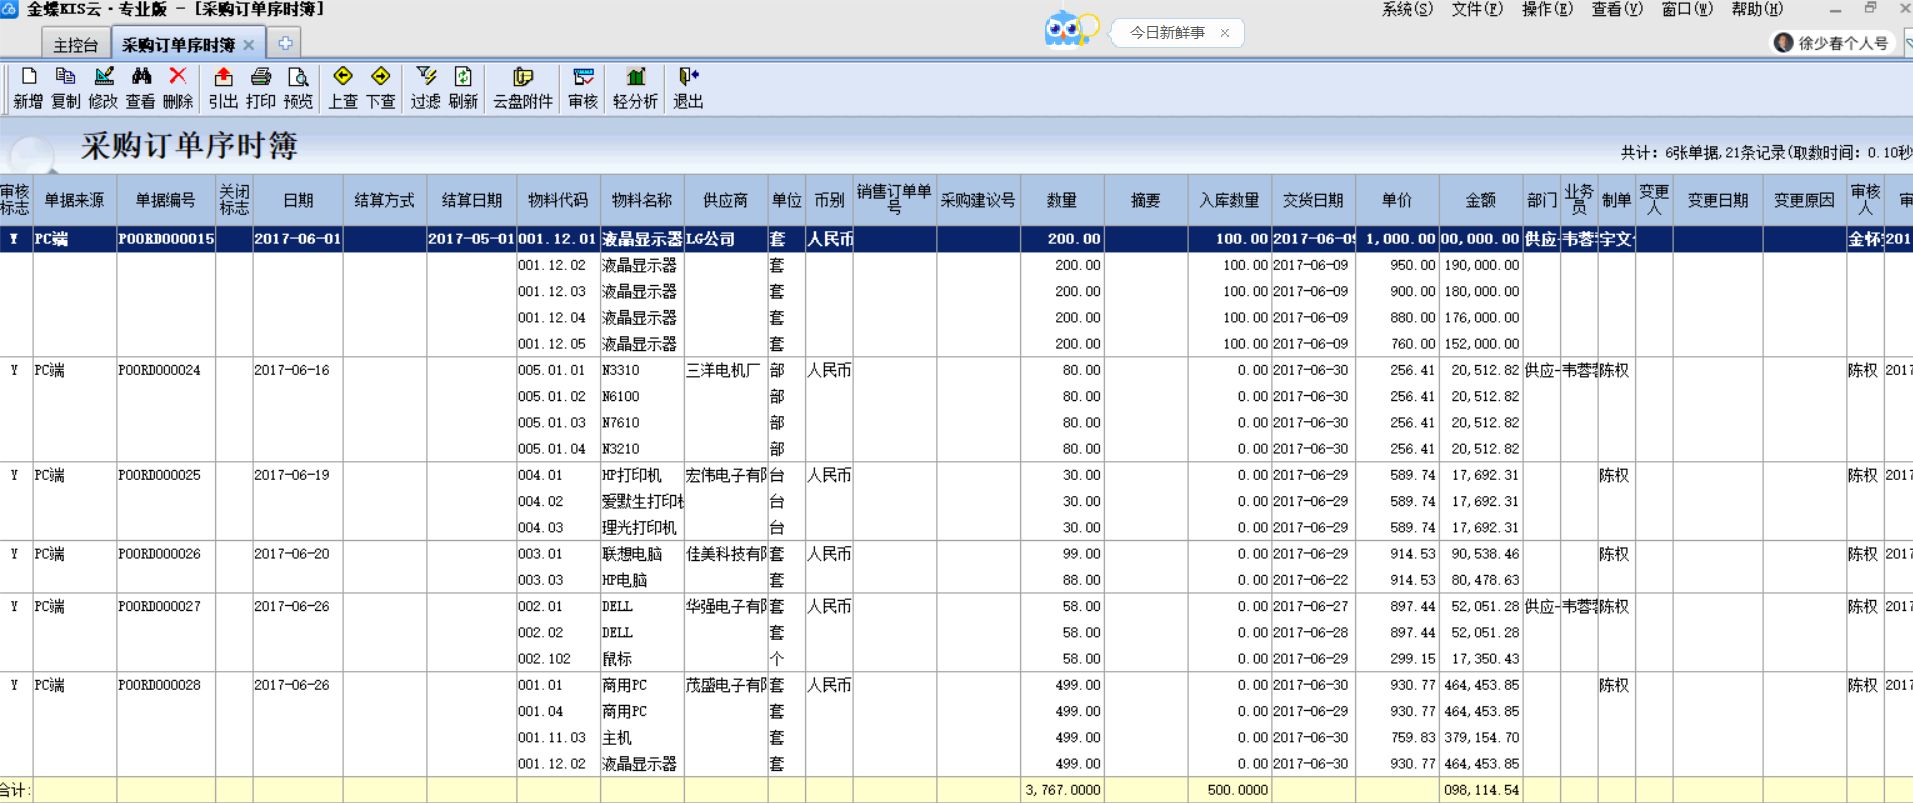Screen dimensions: 1913x803
Task: Open the 查看(V) menu
Action: [x=1617, y=9]
